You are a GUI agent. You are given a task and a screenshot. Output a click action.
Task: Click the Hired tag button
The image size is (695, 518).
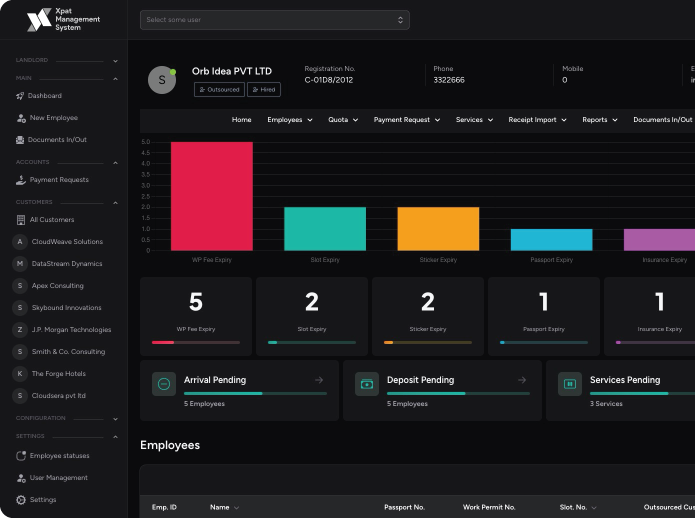coord(264,90)
